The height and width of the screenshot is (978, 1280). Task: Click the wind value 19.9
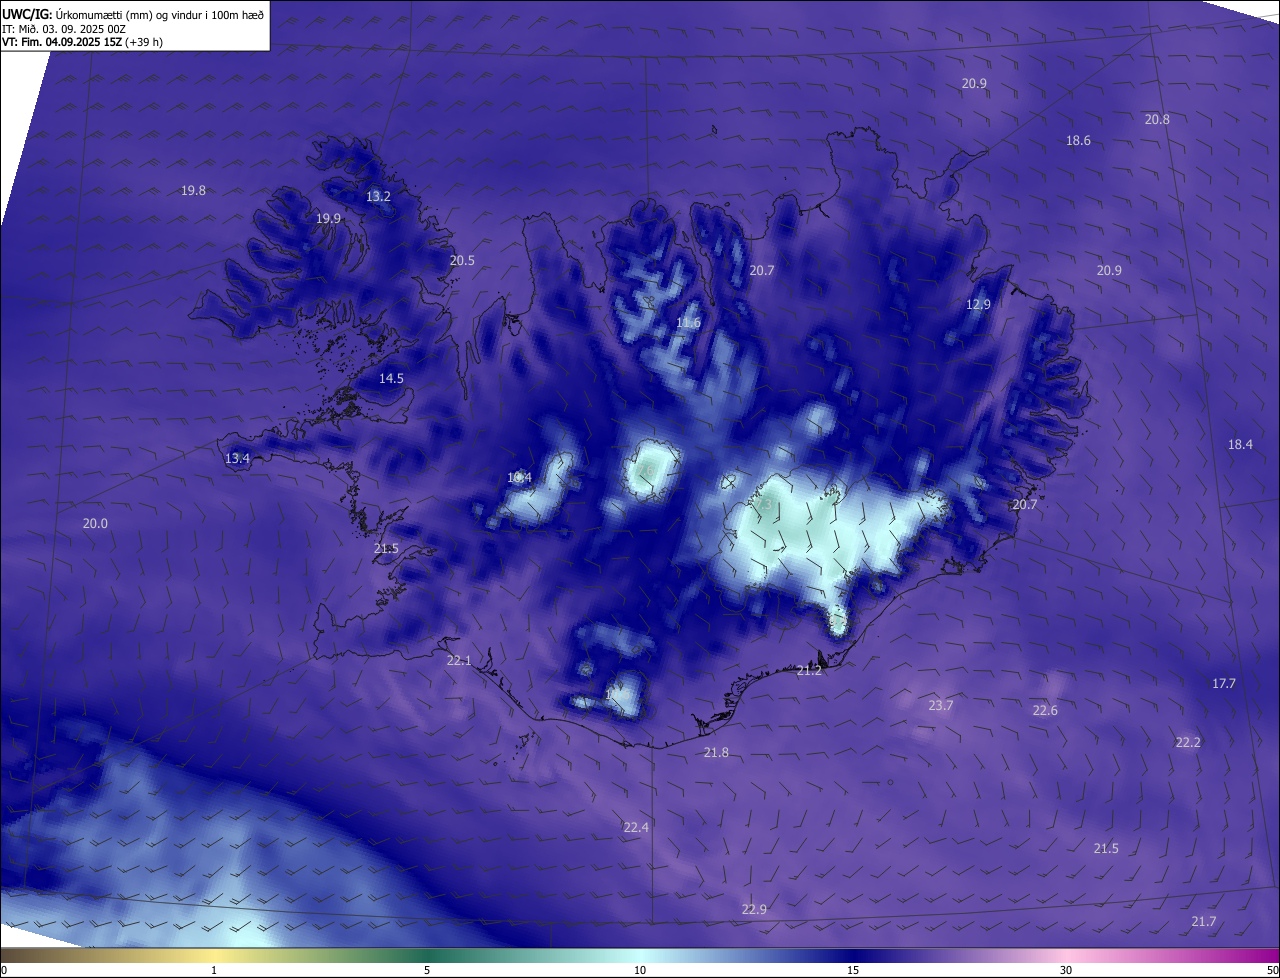(328, 219)
